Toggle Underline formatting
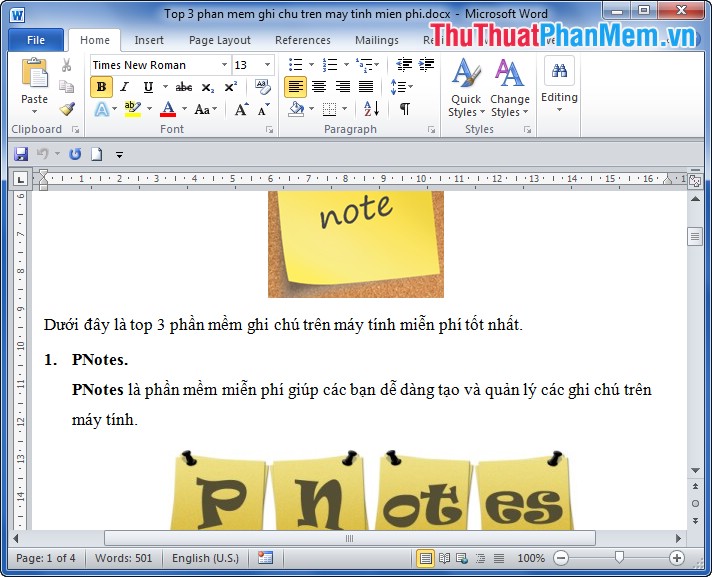The height and width of the screenshot is (577, 712). pos(148,87)
